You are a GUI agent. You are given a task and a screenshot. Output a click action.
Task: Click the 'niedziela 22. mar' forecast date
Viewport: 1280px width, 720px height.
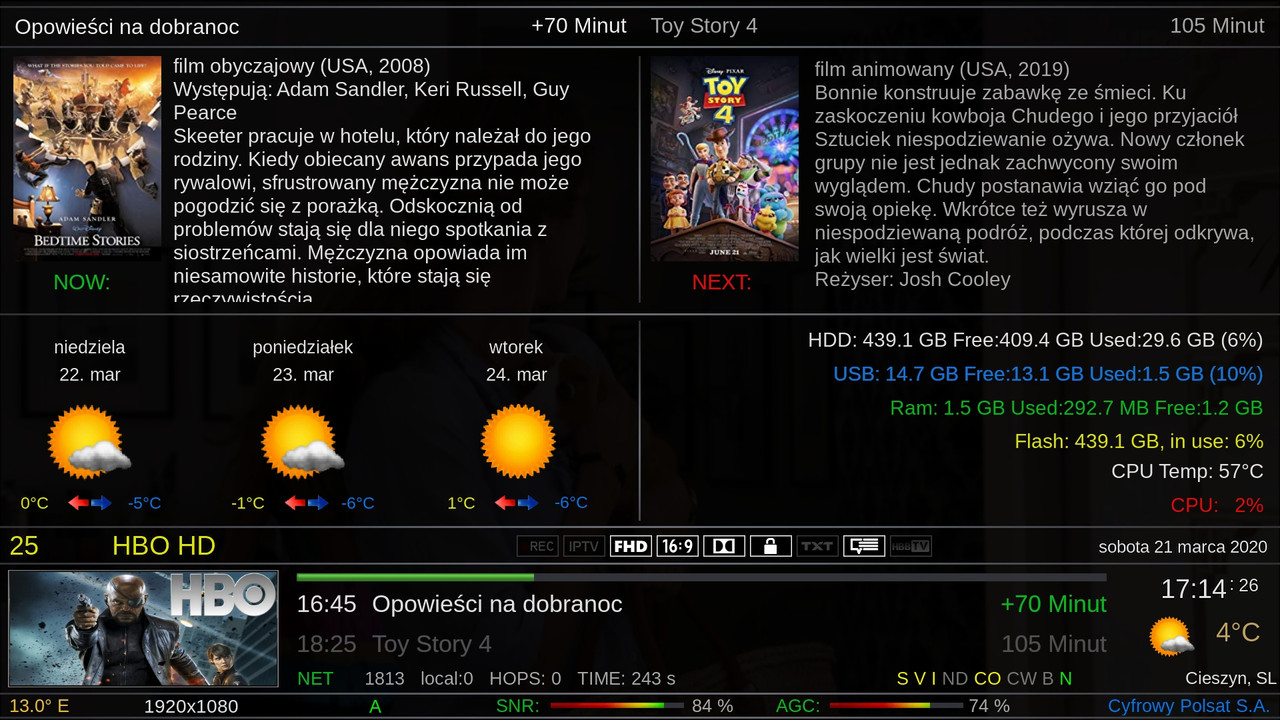[89, 361]
